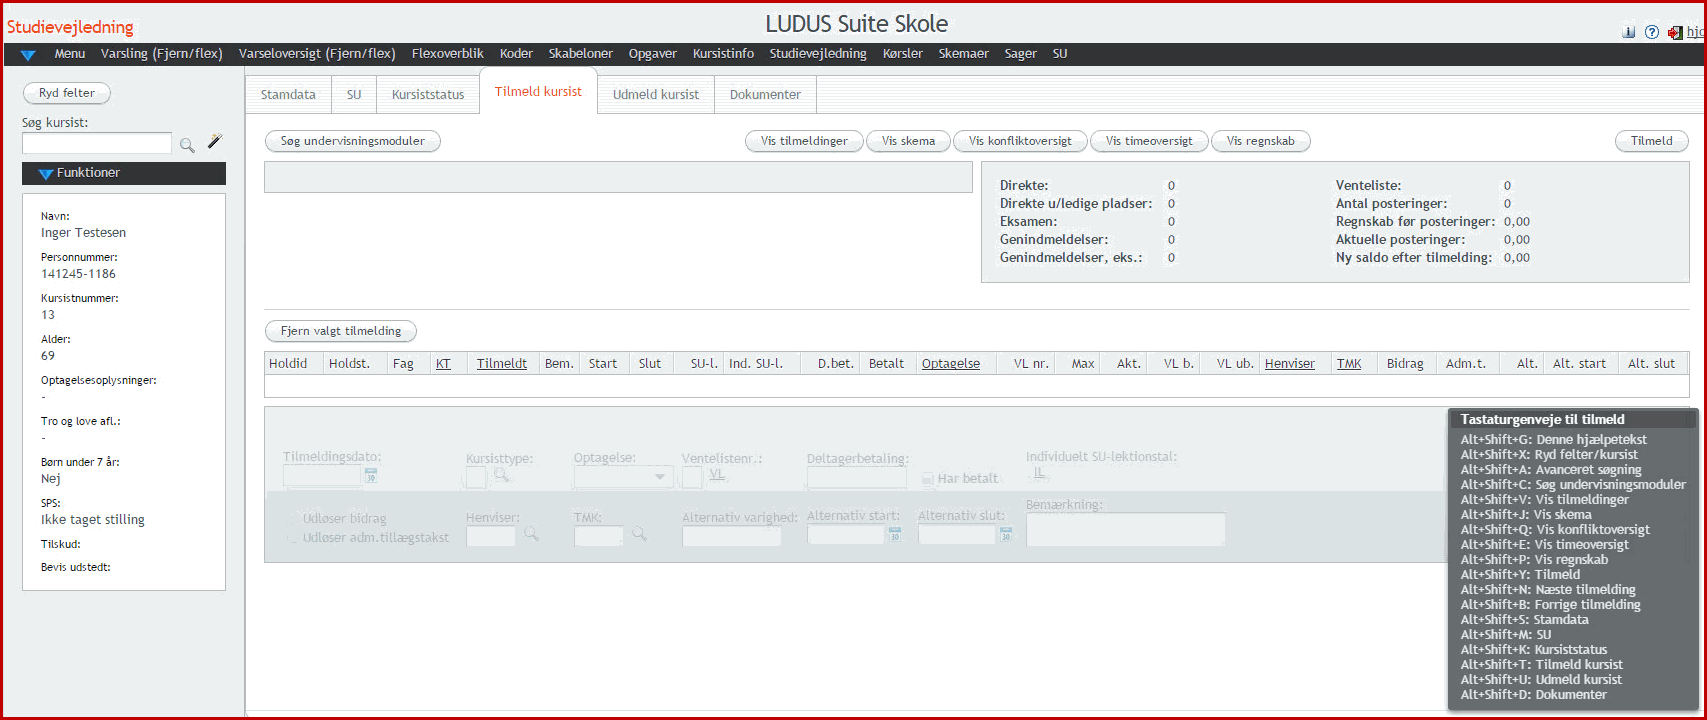Tick the Udløser adm.tillægstakst checkbox
The width and height of the screenshot is (1707, 720).
pos(294,538)
